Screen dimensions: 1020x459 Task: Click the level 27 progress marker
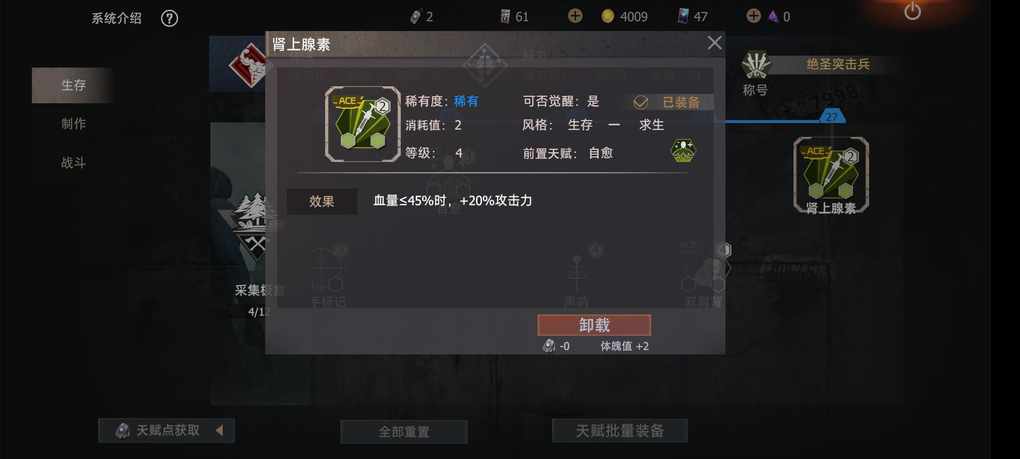pyautogui.click(x=831, y=117)
